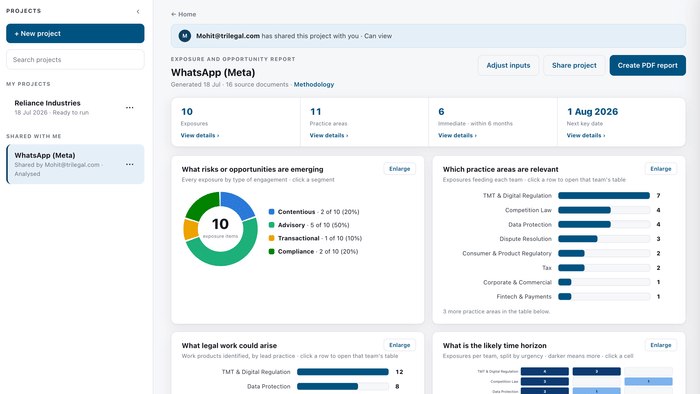The image size is (700, 394).
Task: Click Adjust inputs button
Action: tap(508, 65)
